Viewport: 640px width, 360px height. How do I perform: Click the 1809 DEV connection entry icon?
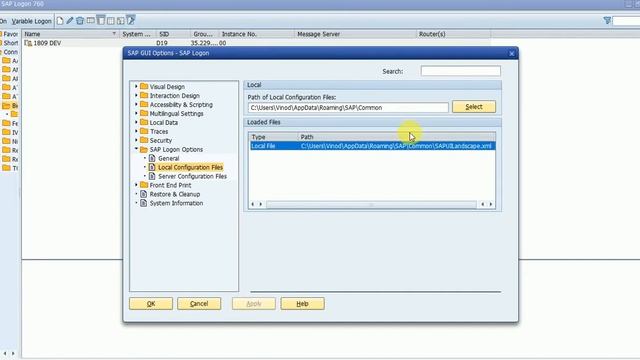(x=28, y=43)
